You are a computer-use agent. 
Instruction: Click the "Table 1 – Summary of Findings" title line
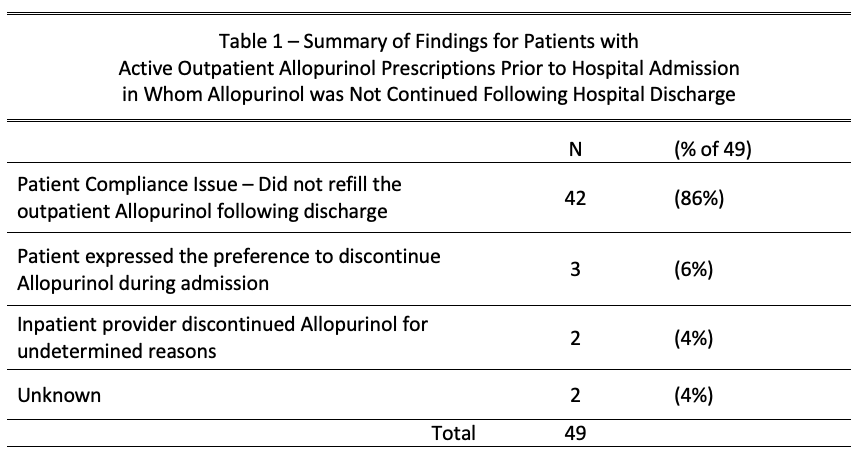pyautogui.click(x=428, y=42)
